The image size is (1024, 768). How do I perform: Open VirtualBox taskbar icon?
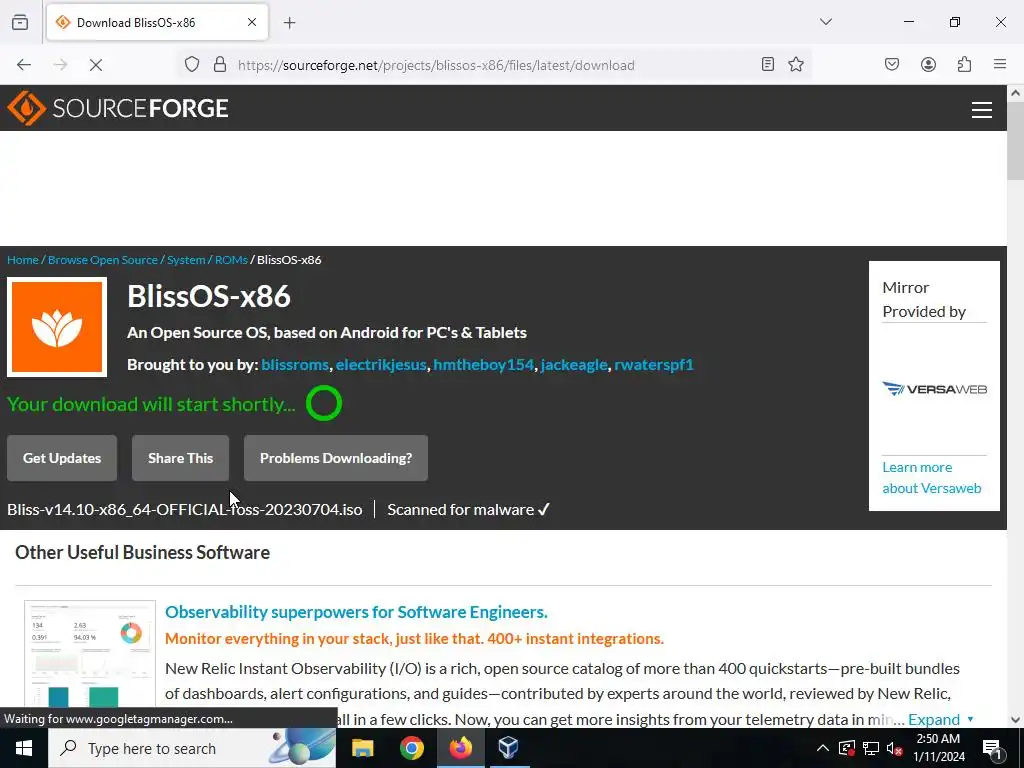coord(508,748)
